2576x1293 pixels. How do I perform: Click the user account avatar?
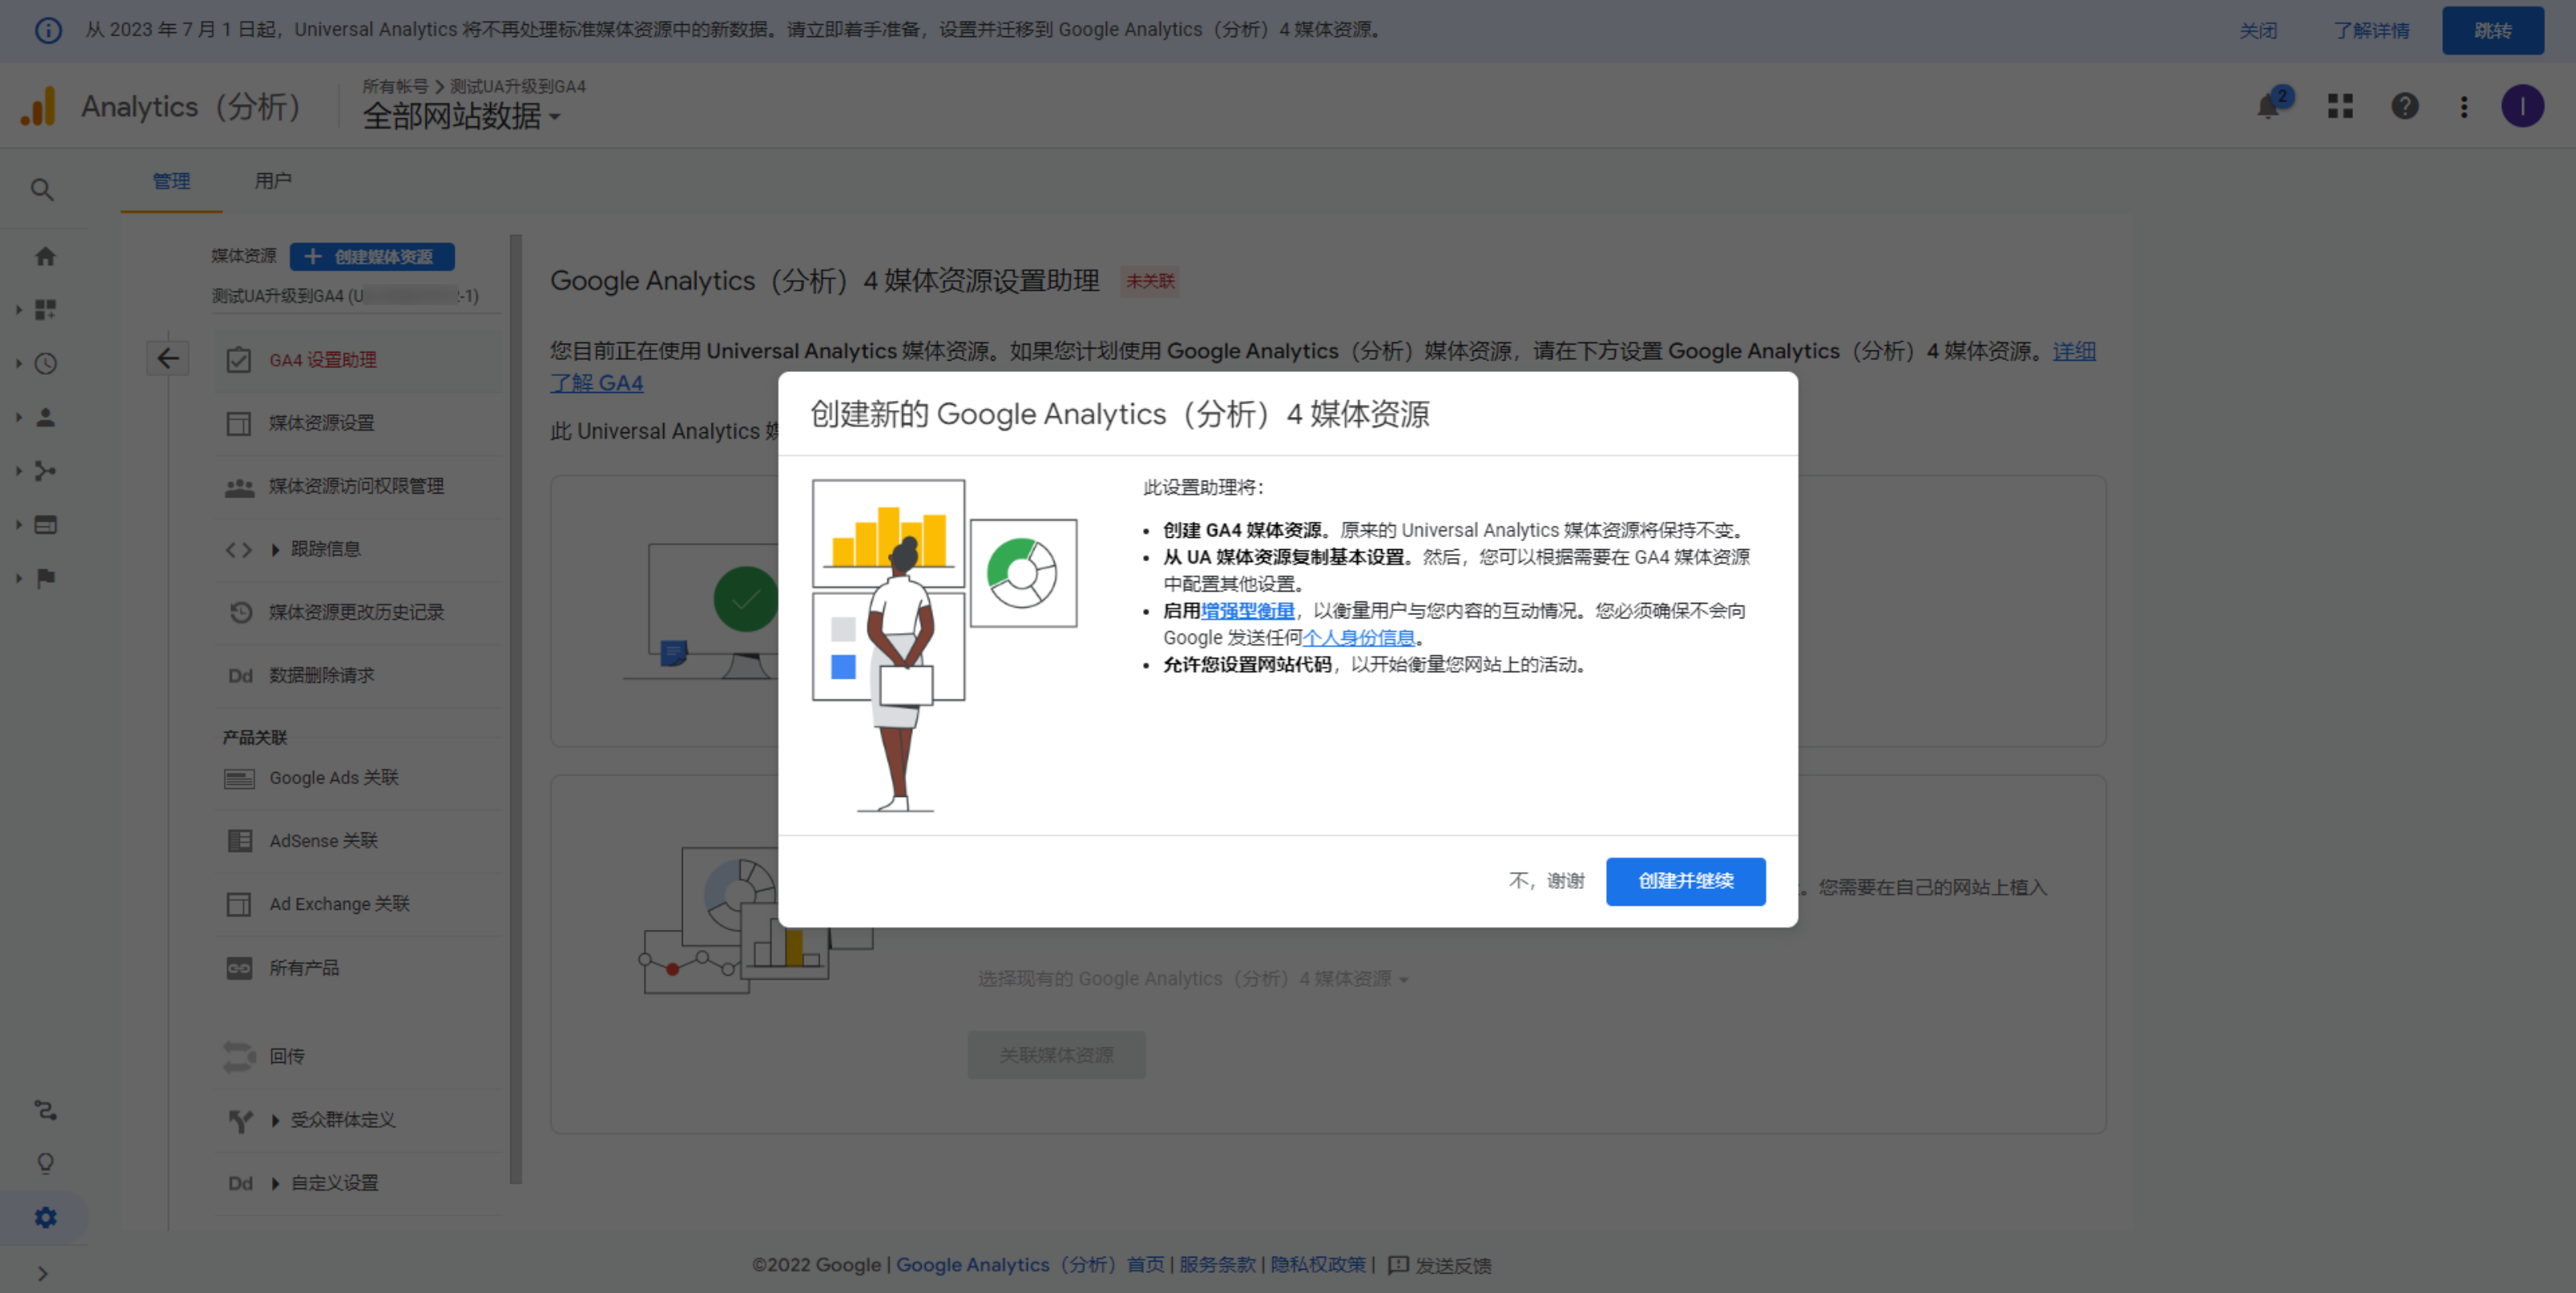2522,106
